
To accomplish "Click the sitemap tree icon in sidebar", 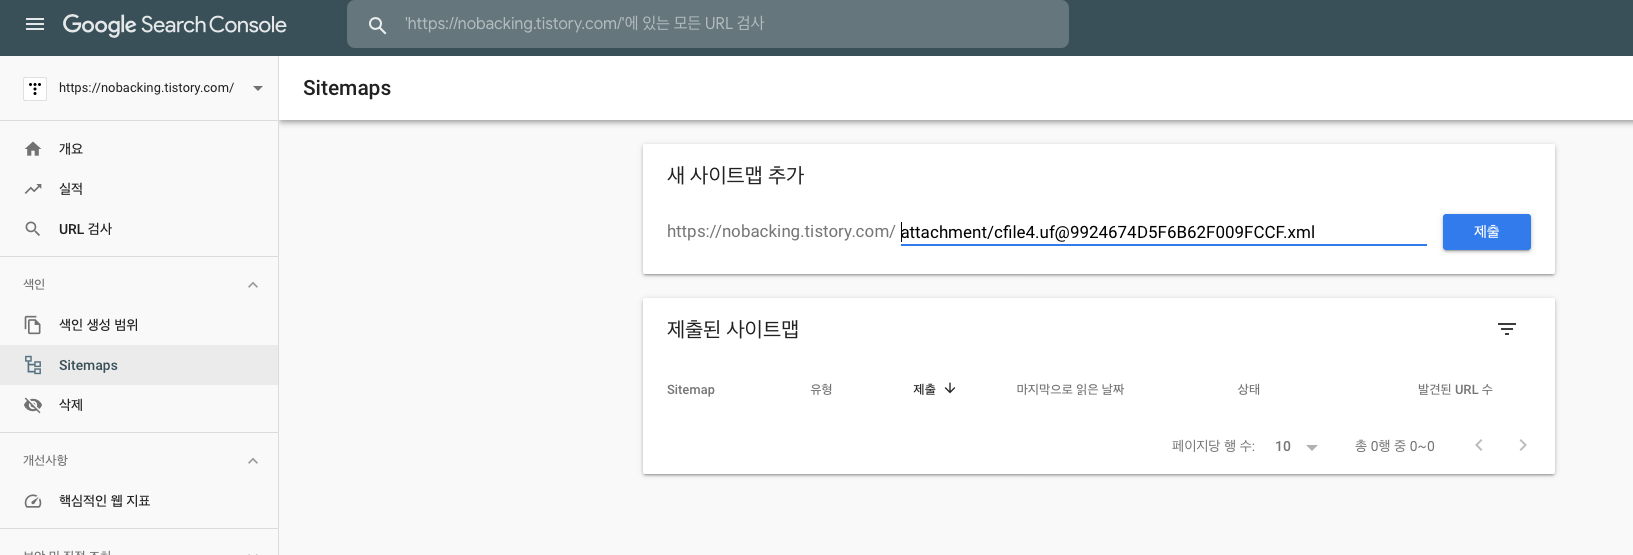I will click(x=33, y=365).
